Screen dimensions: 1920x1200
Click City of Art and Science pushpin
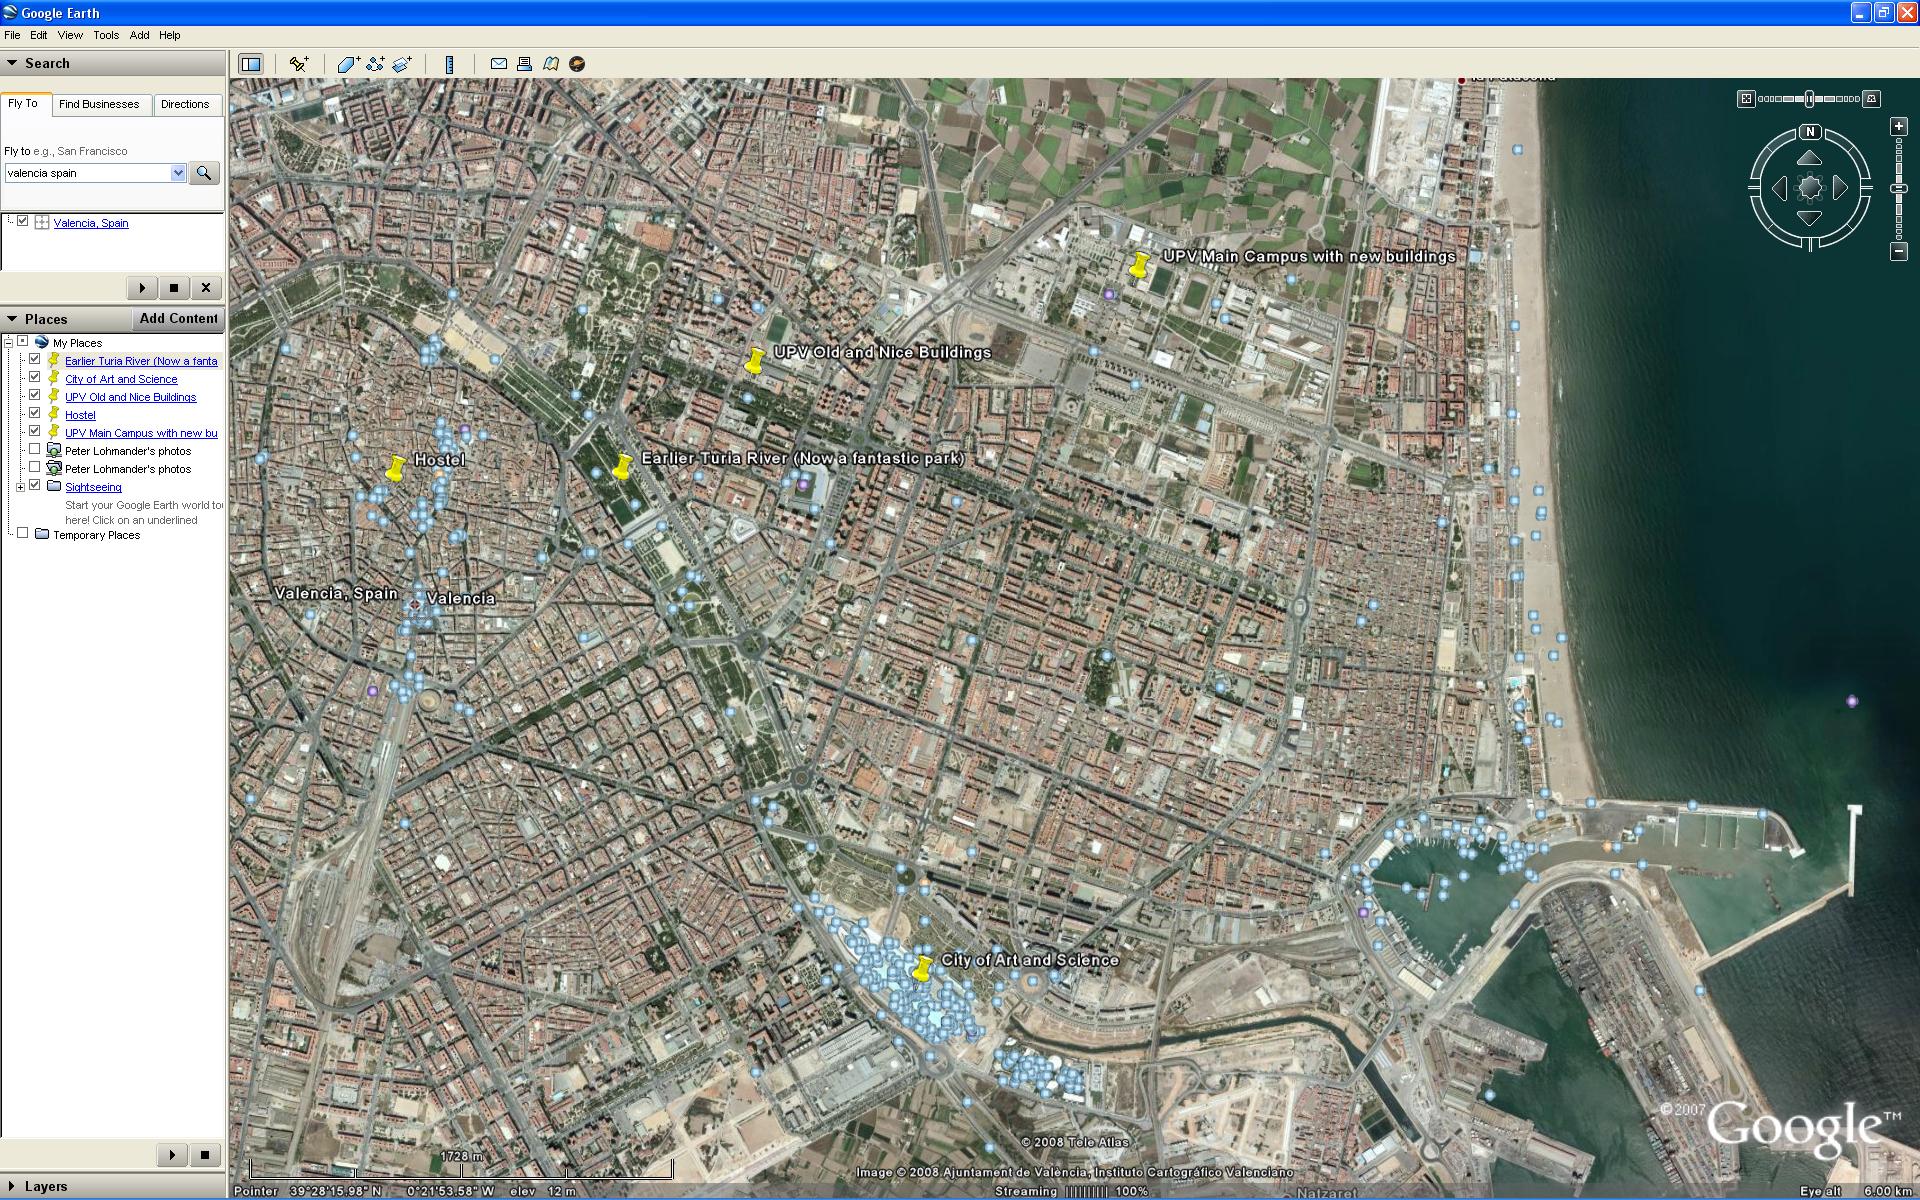922,968
